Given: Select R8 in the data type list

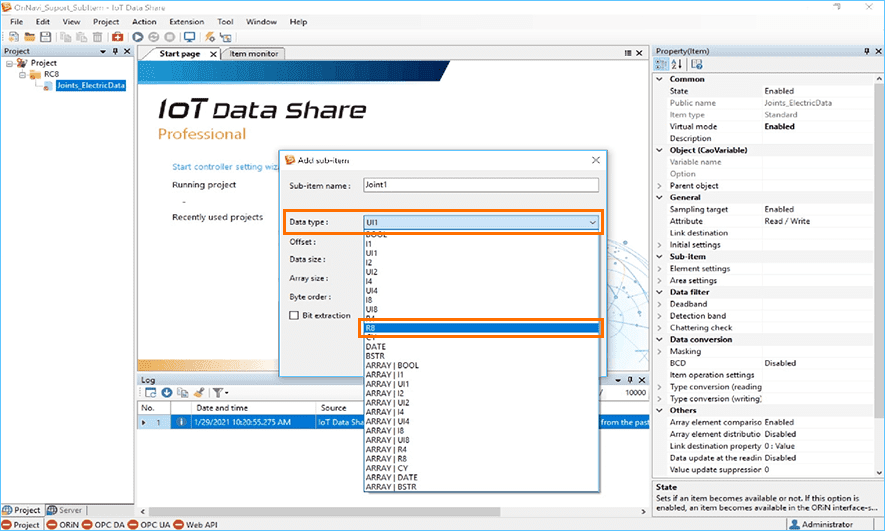Looking at the screenshot, I should (x=481, y=328).
